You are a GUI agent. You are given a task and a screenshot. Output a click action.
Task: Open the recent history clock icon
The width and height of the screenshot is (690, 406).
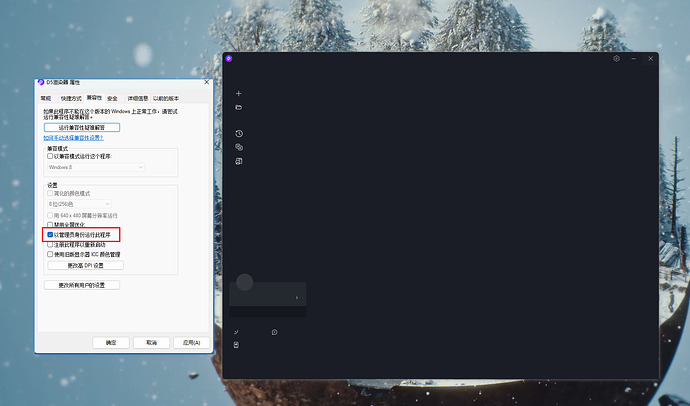pos(239,133)
